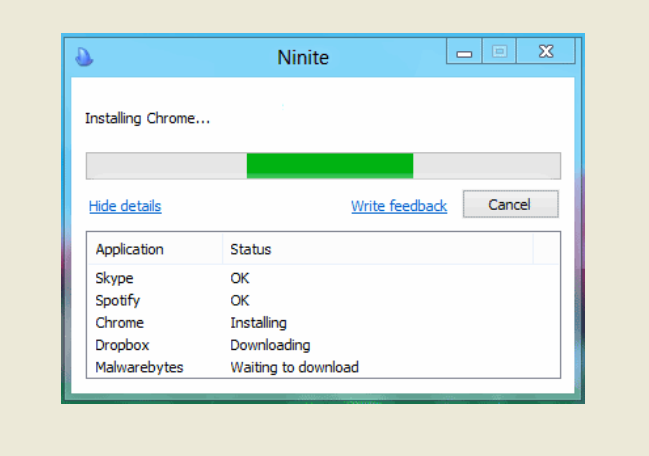Viewport: 649px width, 456px height.
Task: Click the Installing status for Chrome
Action: click(x=258, y=322)
